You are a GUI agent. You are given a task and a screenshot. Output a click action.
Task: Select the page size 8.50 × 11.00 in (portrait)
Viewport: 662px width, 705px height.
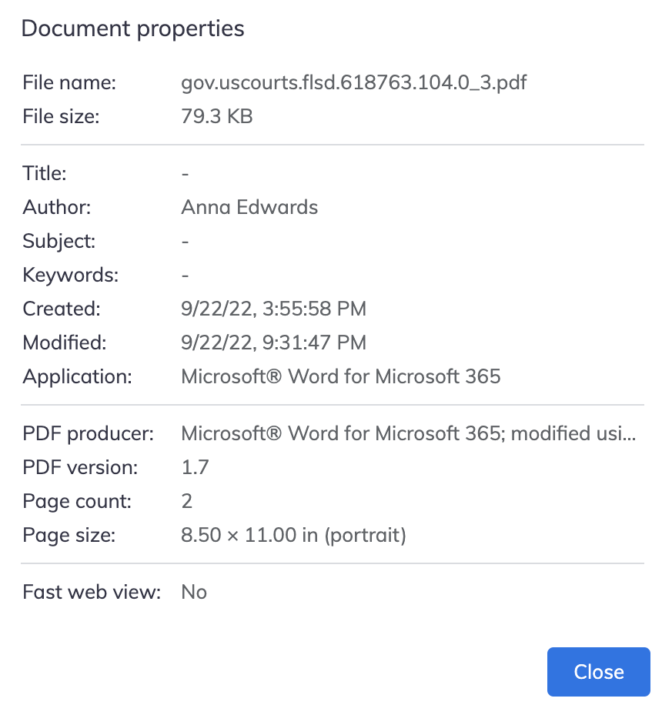click(x=293, y=535)
